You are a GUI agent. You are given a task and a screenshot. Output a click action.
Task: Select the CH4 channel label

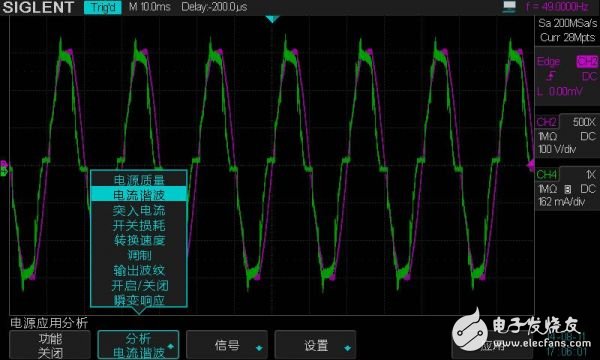(x=547, y=175)
